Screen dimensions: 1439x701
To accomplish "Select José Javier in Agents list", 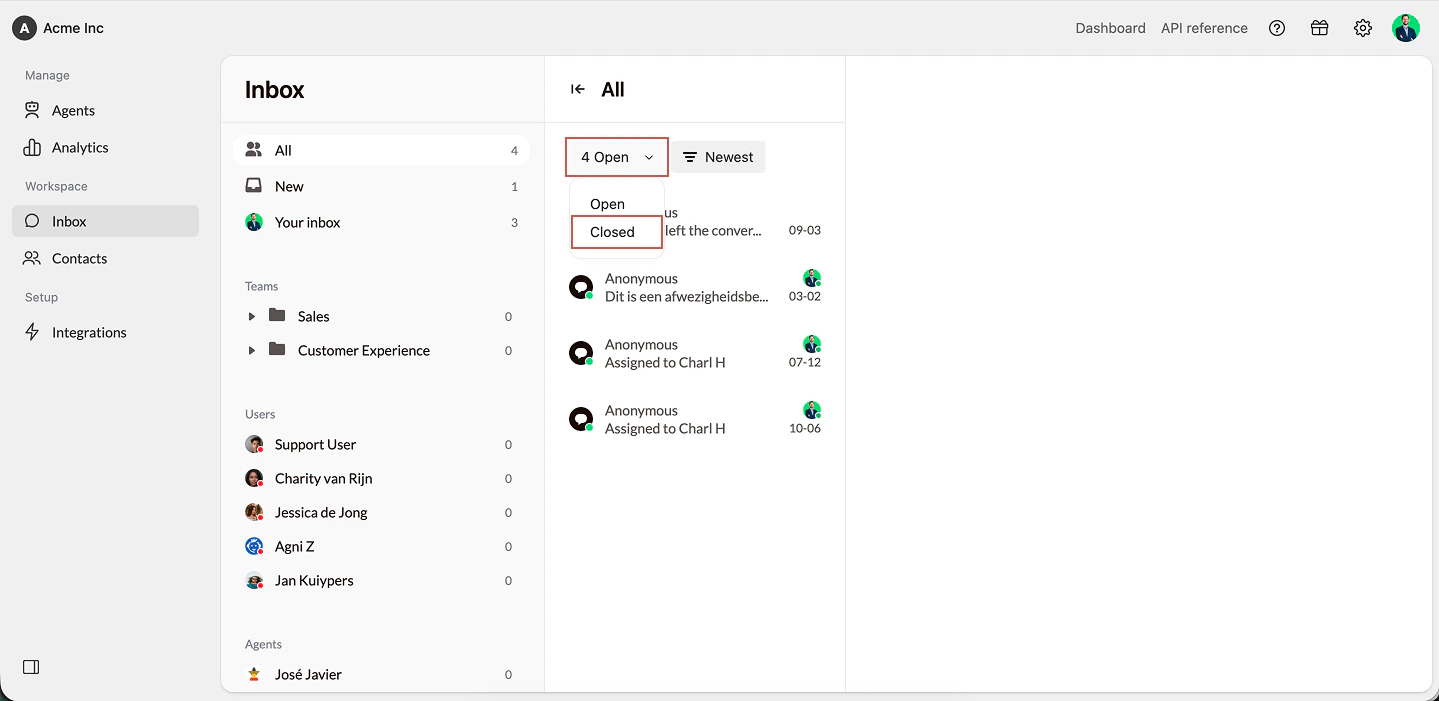I will click(x=382, y=674).
